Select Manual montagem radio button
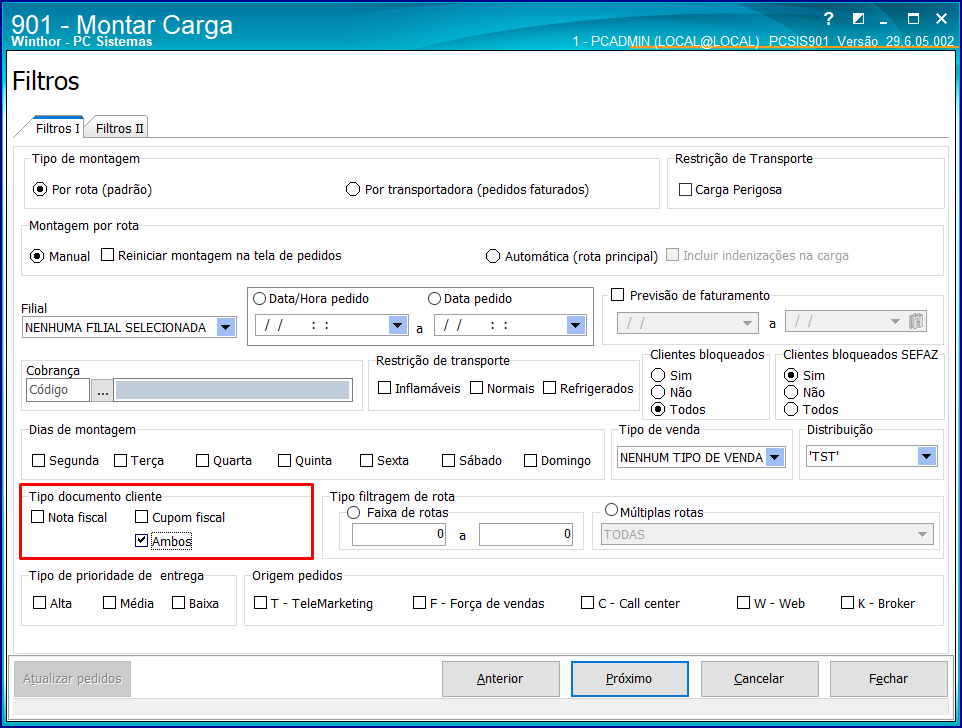 pos(37,256)
